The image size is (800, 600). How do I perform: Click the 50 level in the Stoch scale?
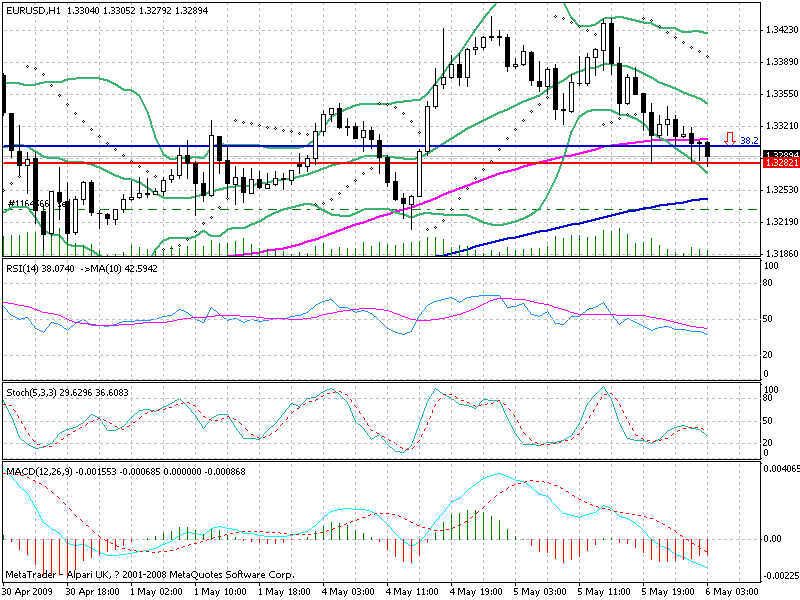(x=768, y=421)
